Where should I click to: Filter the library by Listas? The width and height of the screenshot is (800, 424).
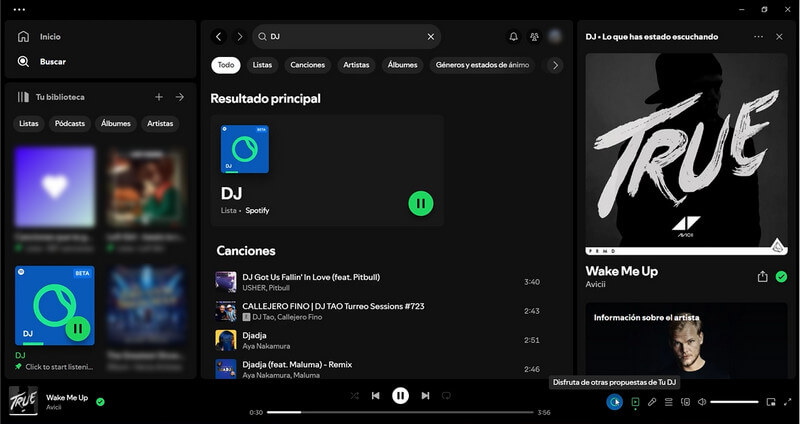(x=29, y=123)
